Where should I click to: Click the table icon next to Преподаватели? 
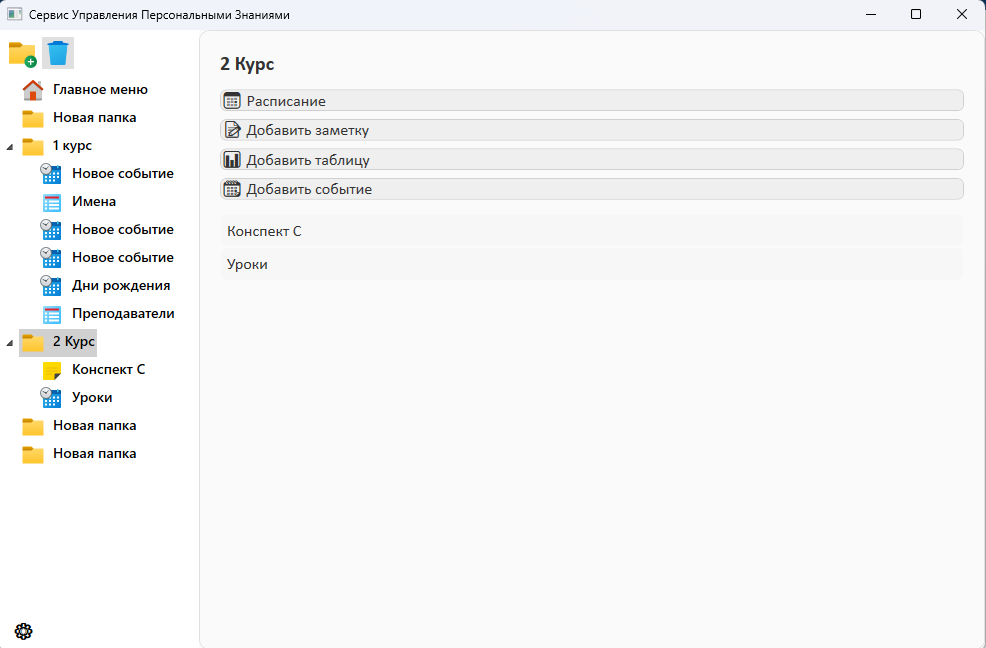52,315
